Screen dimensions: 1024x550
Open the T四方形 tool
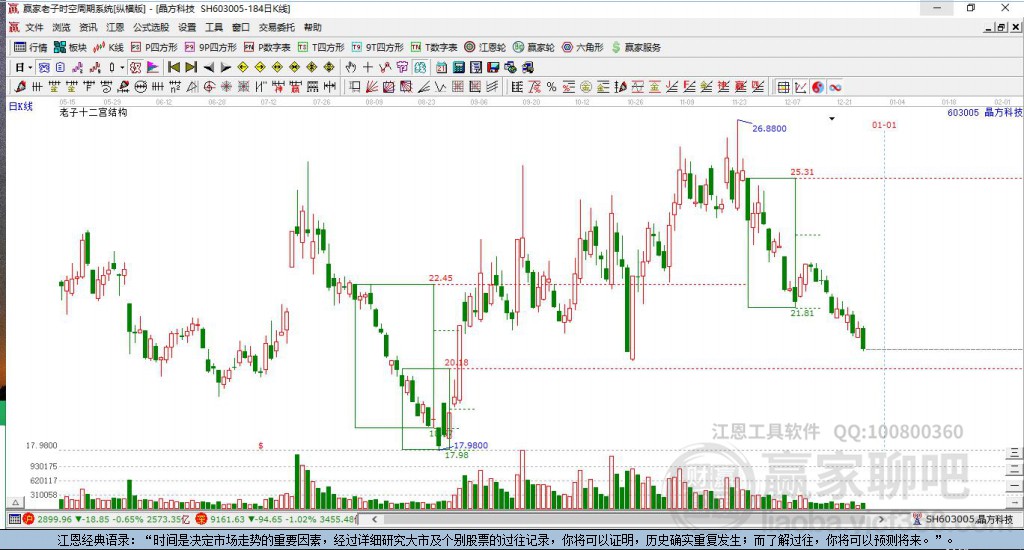click(x=321, y=47)
